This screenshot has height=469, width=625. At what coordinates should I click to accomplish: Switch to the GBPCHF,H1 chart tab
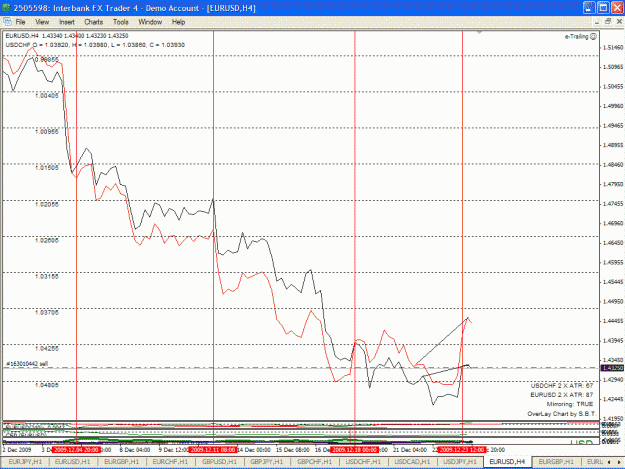tap(314, 461)
